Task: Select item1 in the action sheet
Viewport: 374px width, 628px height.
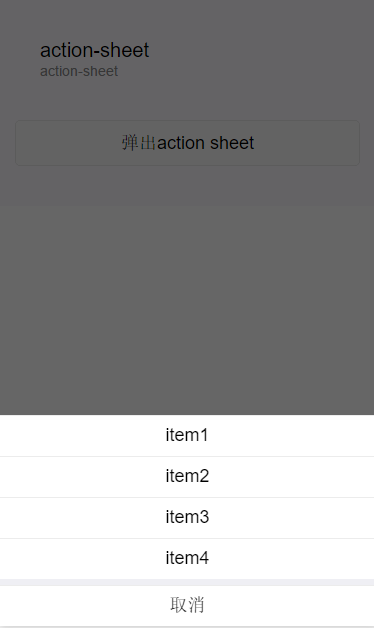Action: click(187, 435)
